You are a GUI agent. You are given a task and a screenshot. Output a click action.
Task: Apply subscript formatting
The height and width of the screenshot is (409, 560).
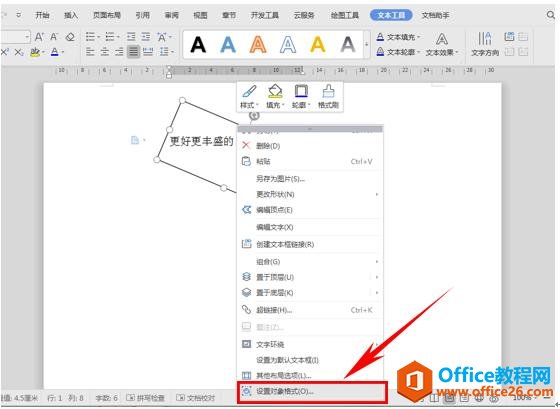pyautogui.click(x=19, y=53)
